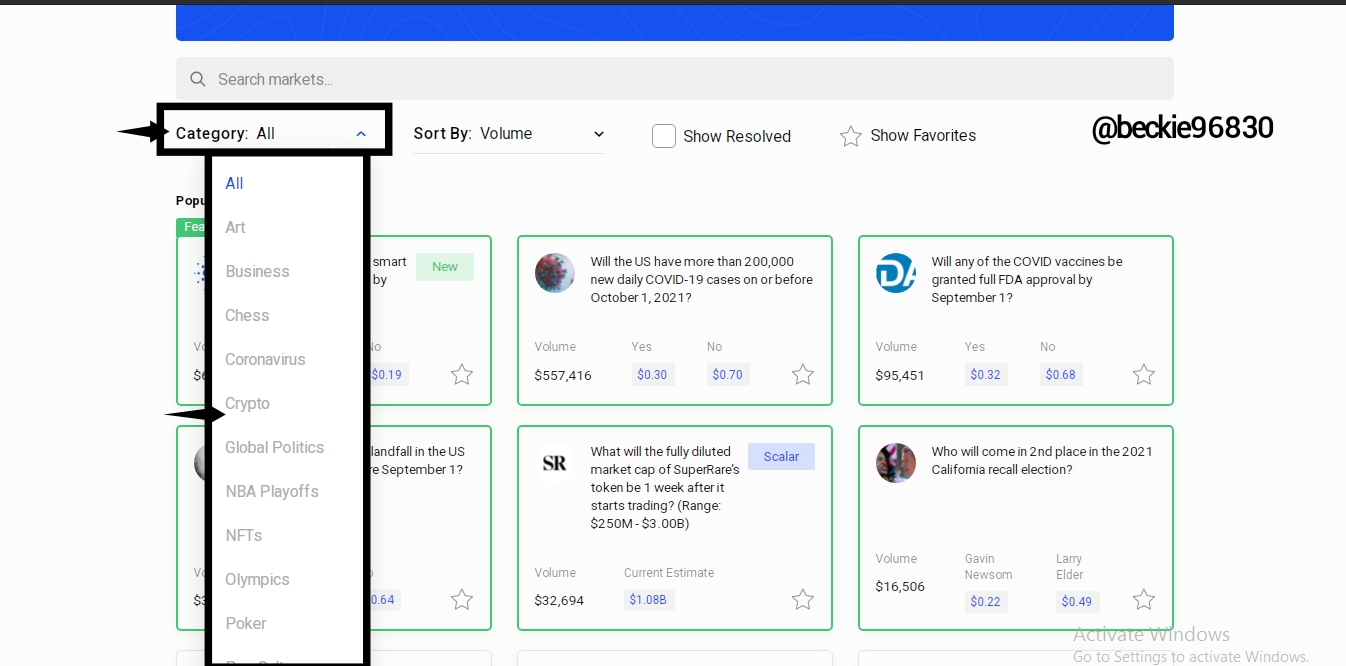The image size is (1346, 666).
Task: Pick the NBA Playoffs category
Action: pos(271,491)
